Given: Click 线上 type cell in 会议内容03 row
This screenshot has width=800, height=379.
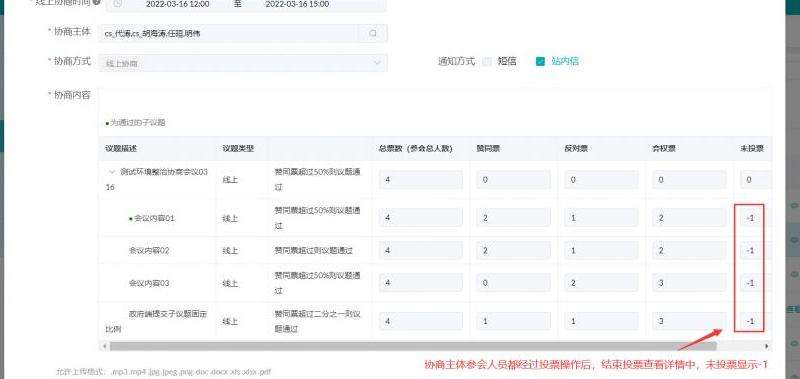Looking at the screenshot, I should 230,284.
